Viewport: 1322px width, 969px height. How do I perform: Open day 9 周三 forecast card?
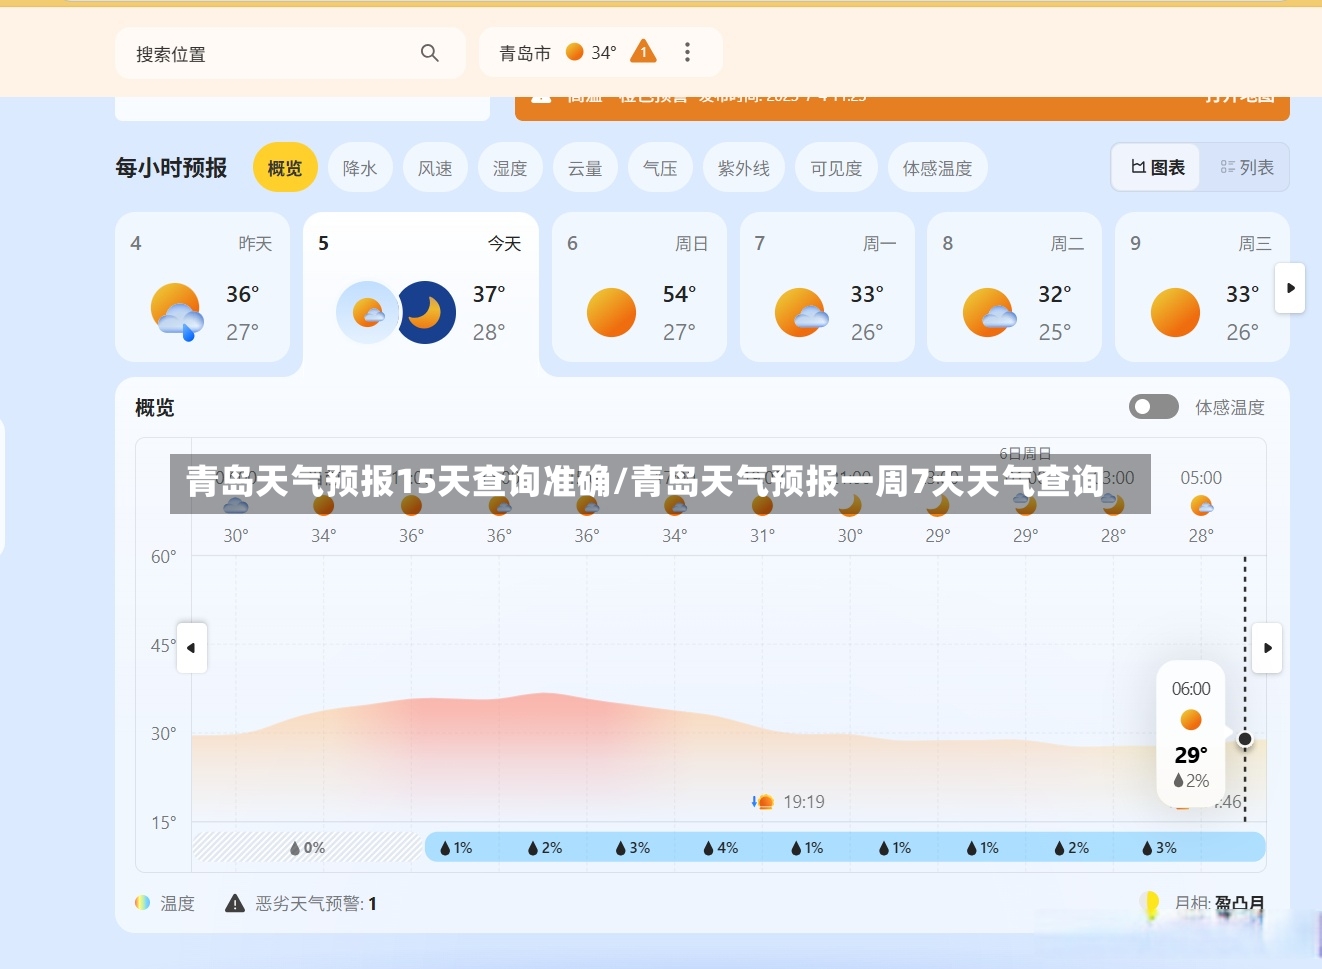[x=1202, y=287]
